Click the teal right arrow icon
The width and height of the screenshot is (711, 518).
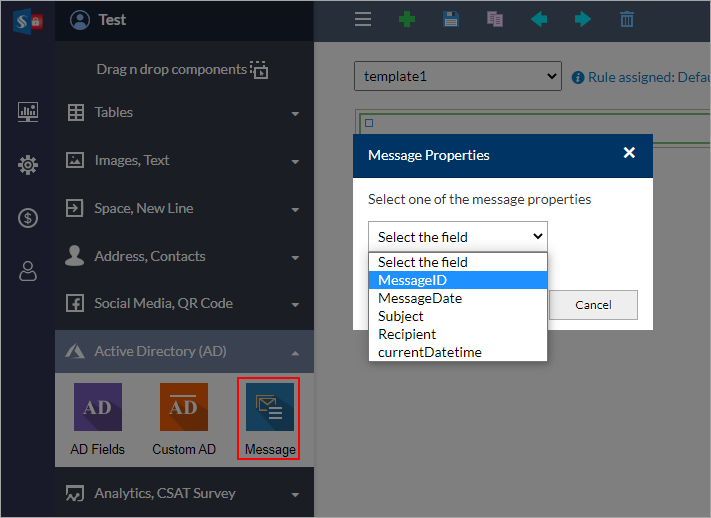coord(583,20)
